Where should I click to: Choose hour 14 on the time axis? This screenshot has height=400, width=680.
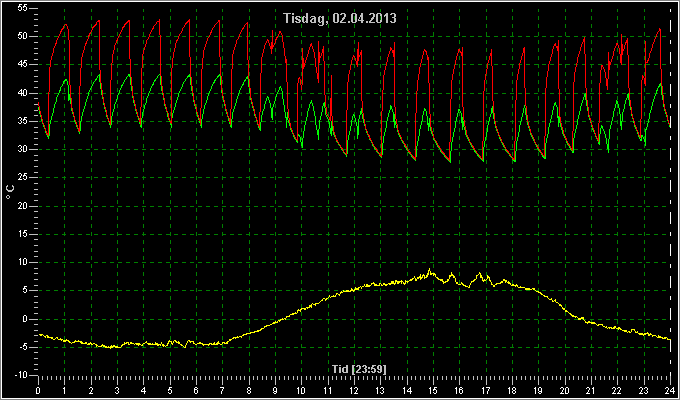point(407,390)
